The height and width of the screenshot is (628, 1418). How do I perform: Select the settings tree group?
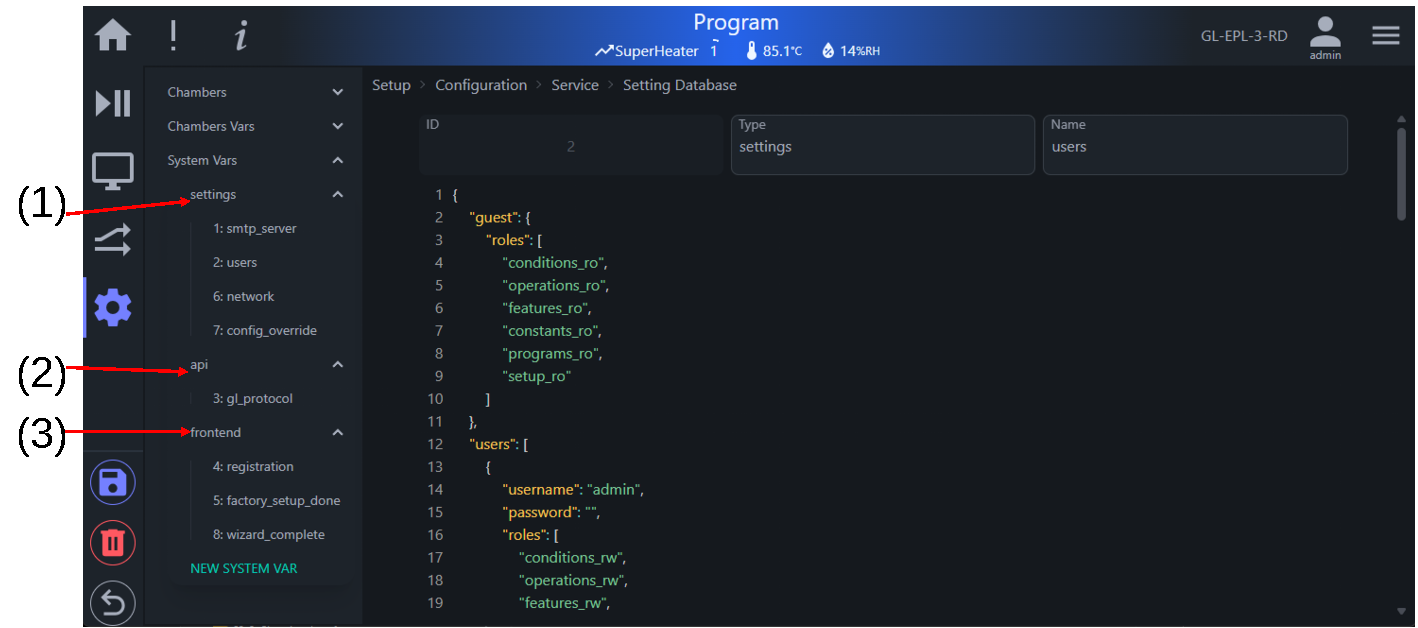coord(213,194)
